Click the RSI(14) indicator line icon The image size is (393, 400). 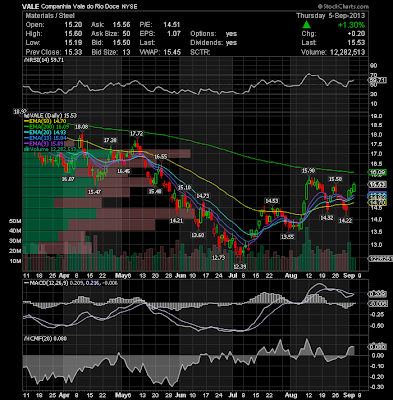coord(25,60)
